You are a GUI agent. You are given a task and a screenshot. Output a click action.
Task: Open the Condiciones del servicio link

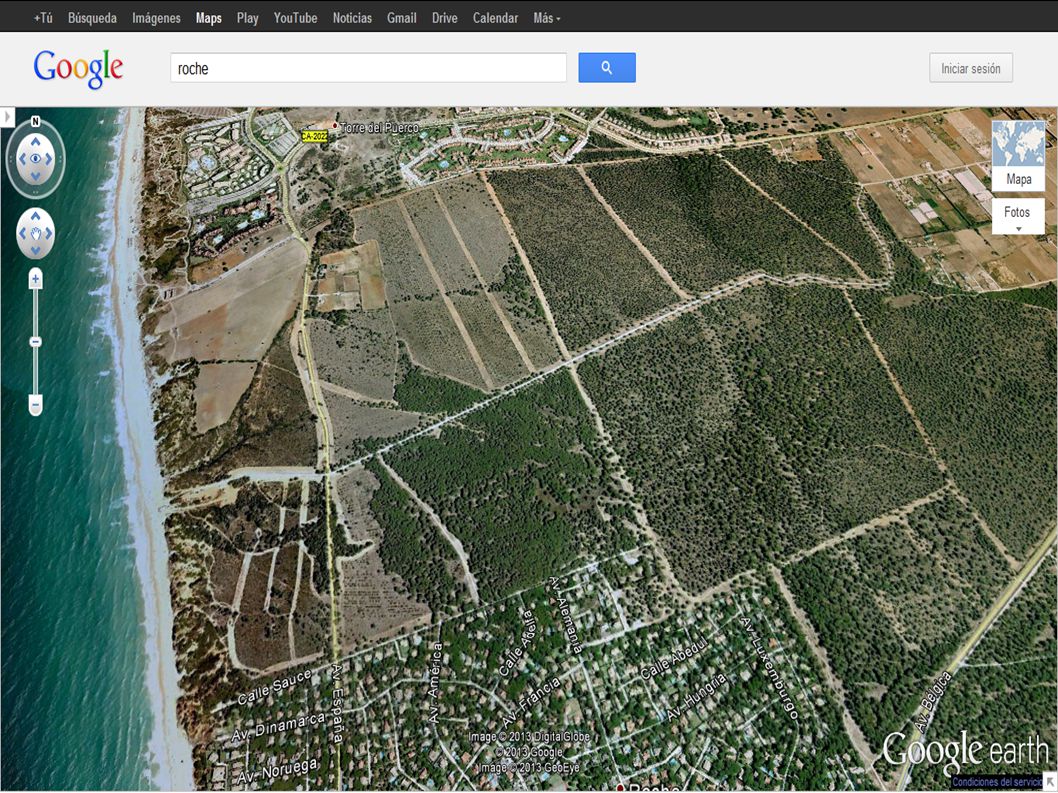997,782
